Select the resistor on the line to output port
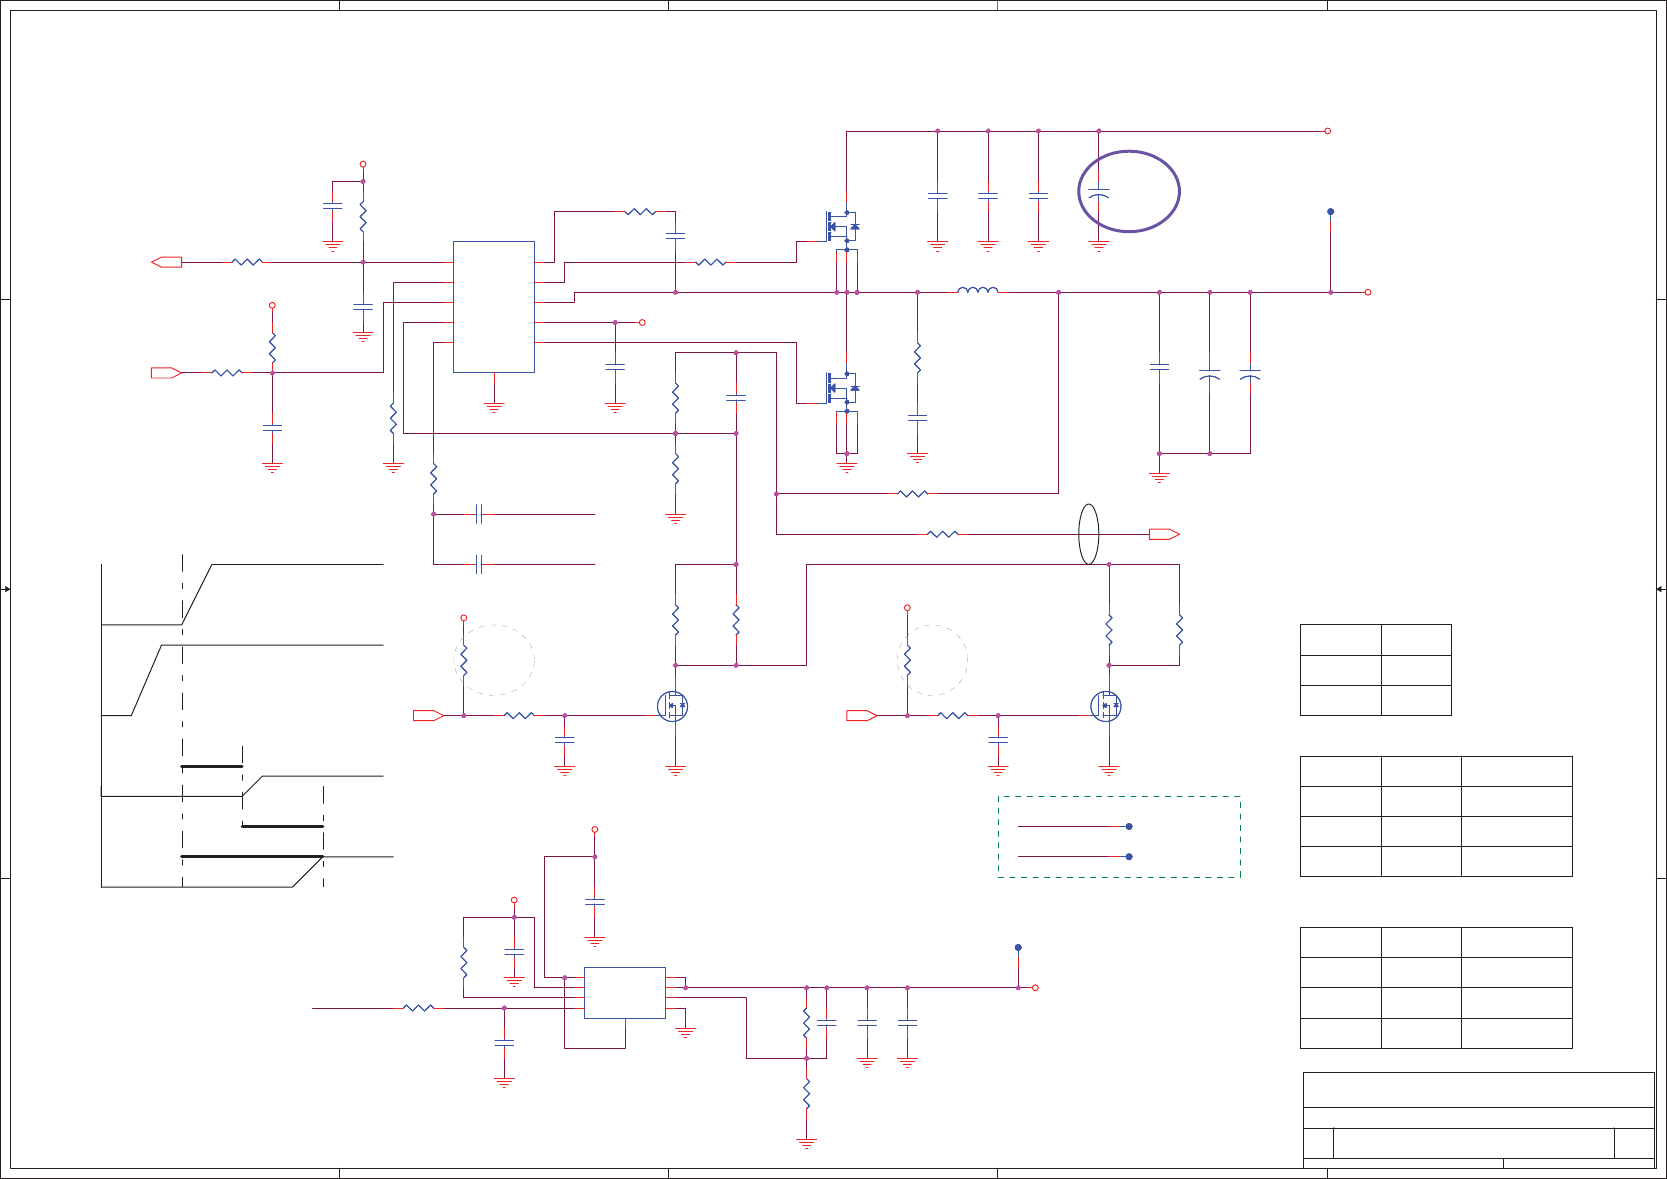 pos(943,534)
